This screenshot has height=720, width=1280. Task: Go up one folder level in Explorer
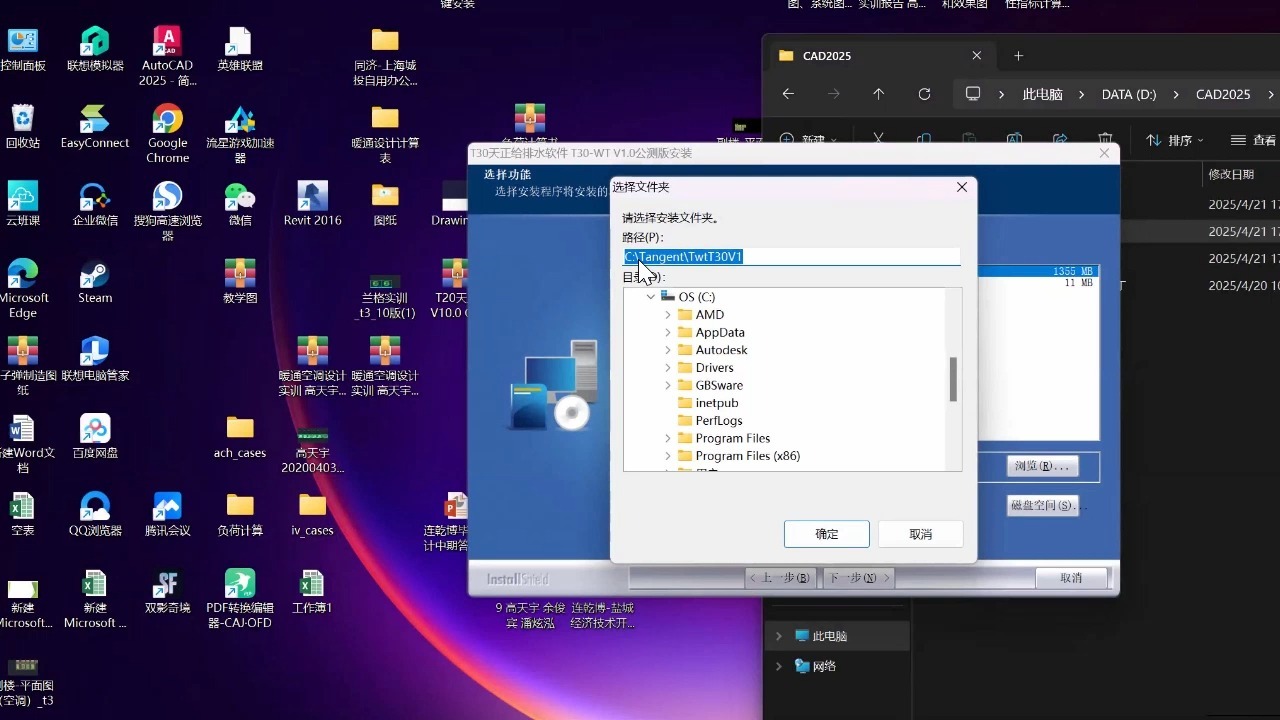[x=879, y=94]
